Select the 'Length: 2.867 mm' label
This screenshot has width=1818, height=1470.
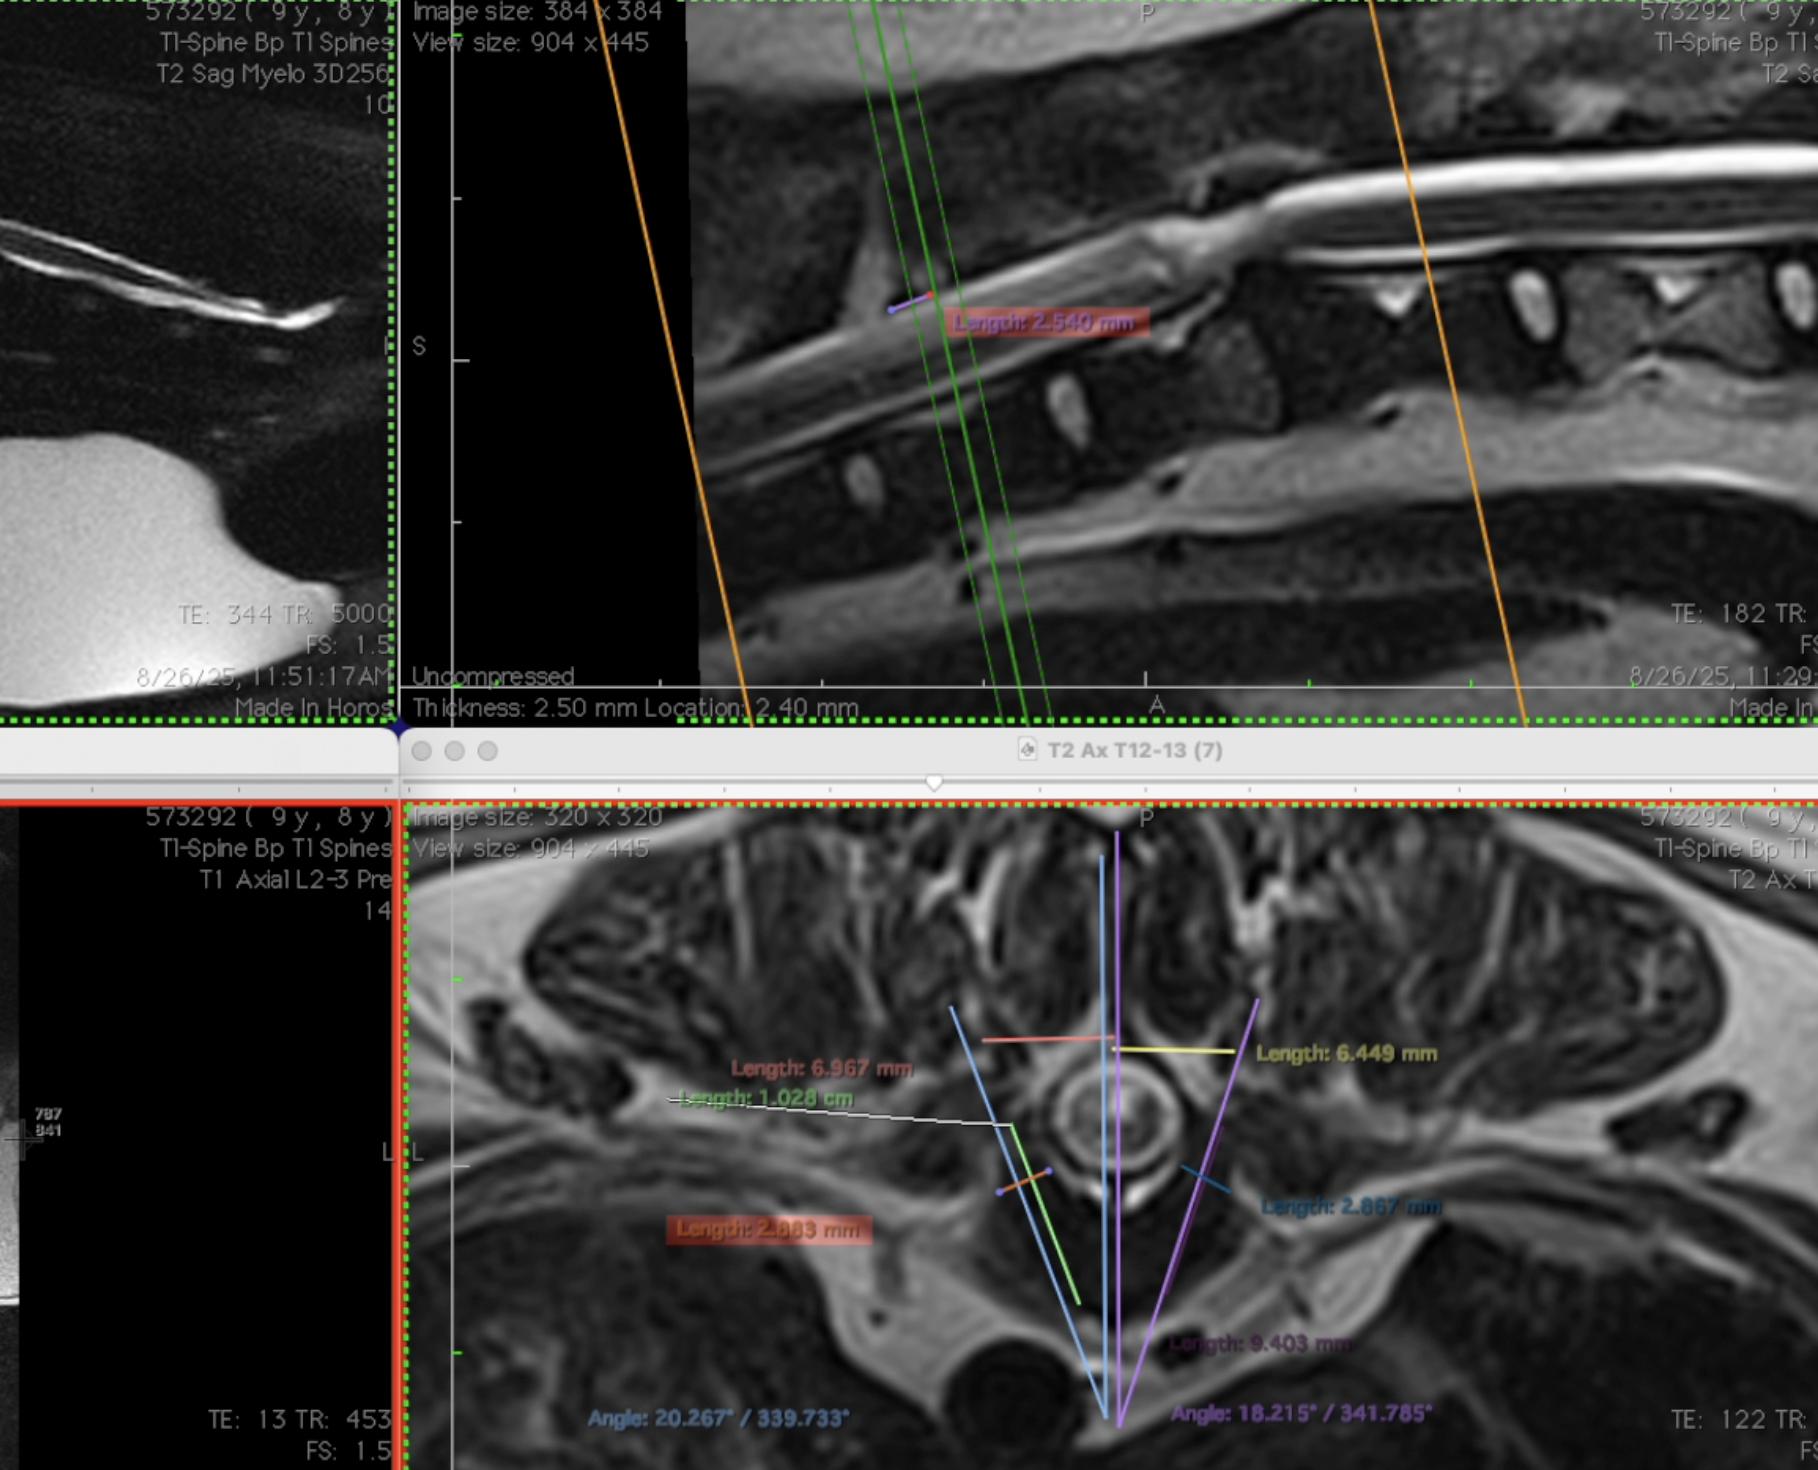pyautogui.click(x=1351, y=1207)
